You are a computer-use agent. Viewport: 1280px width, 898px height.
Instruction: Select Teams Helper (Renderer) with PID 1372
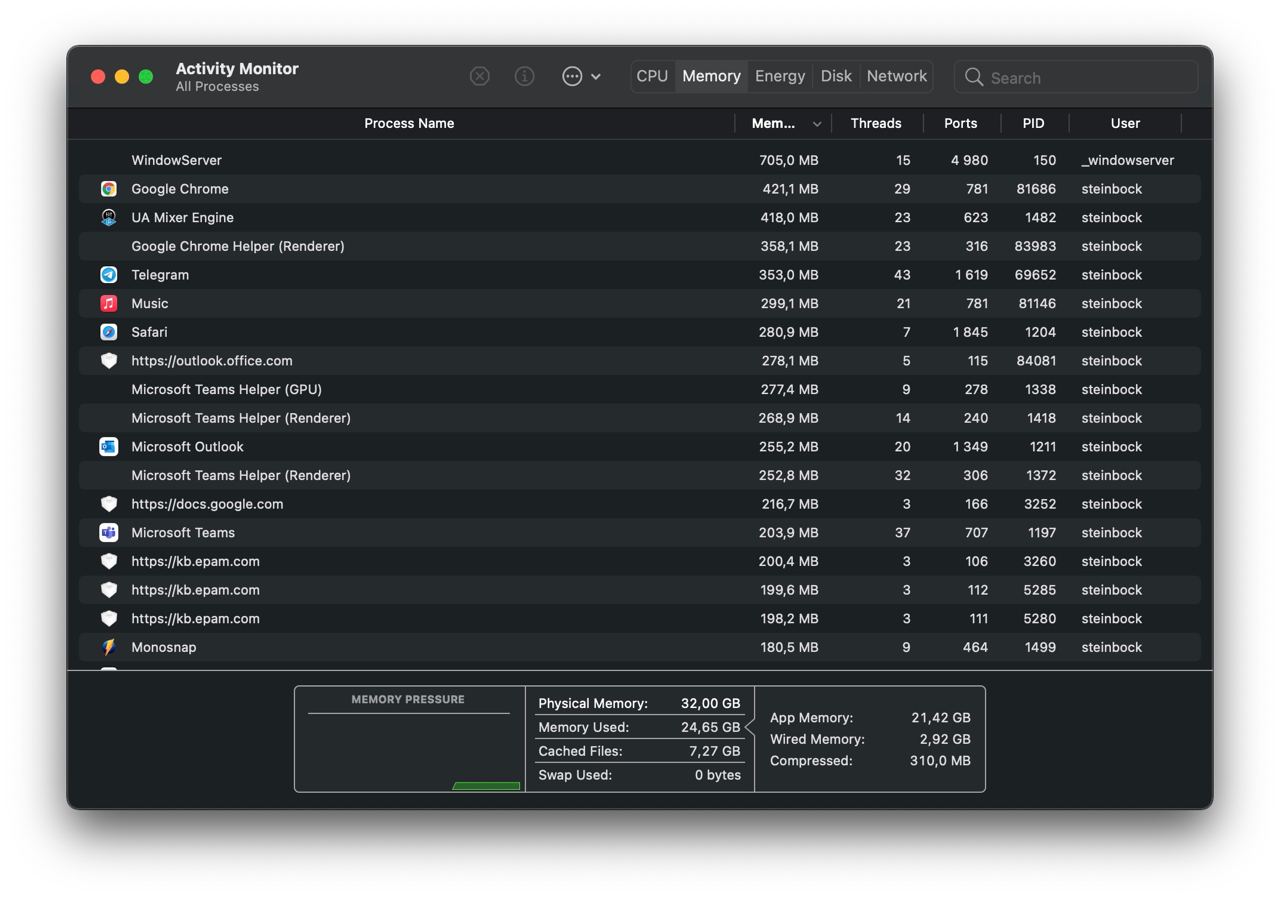[640, 475]
